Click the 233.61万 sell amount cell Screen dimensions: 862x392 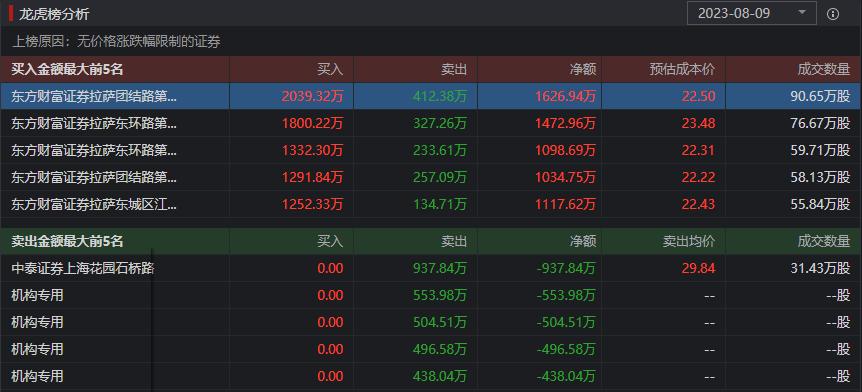click(x=440, y=150)
